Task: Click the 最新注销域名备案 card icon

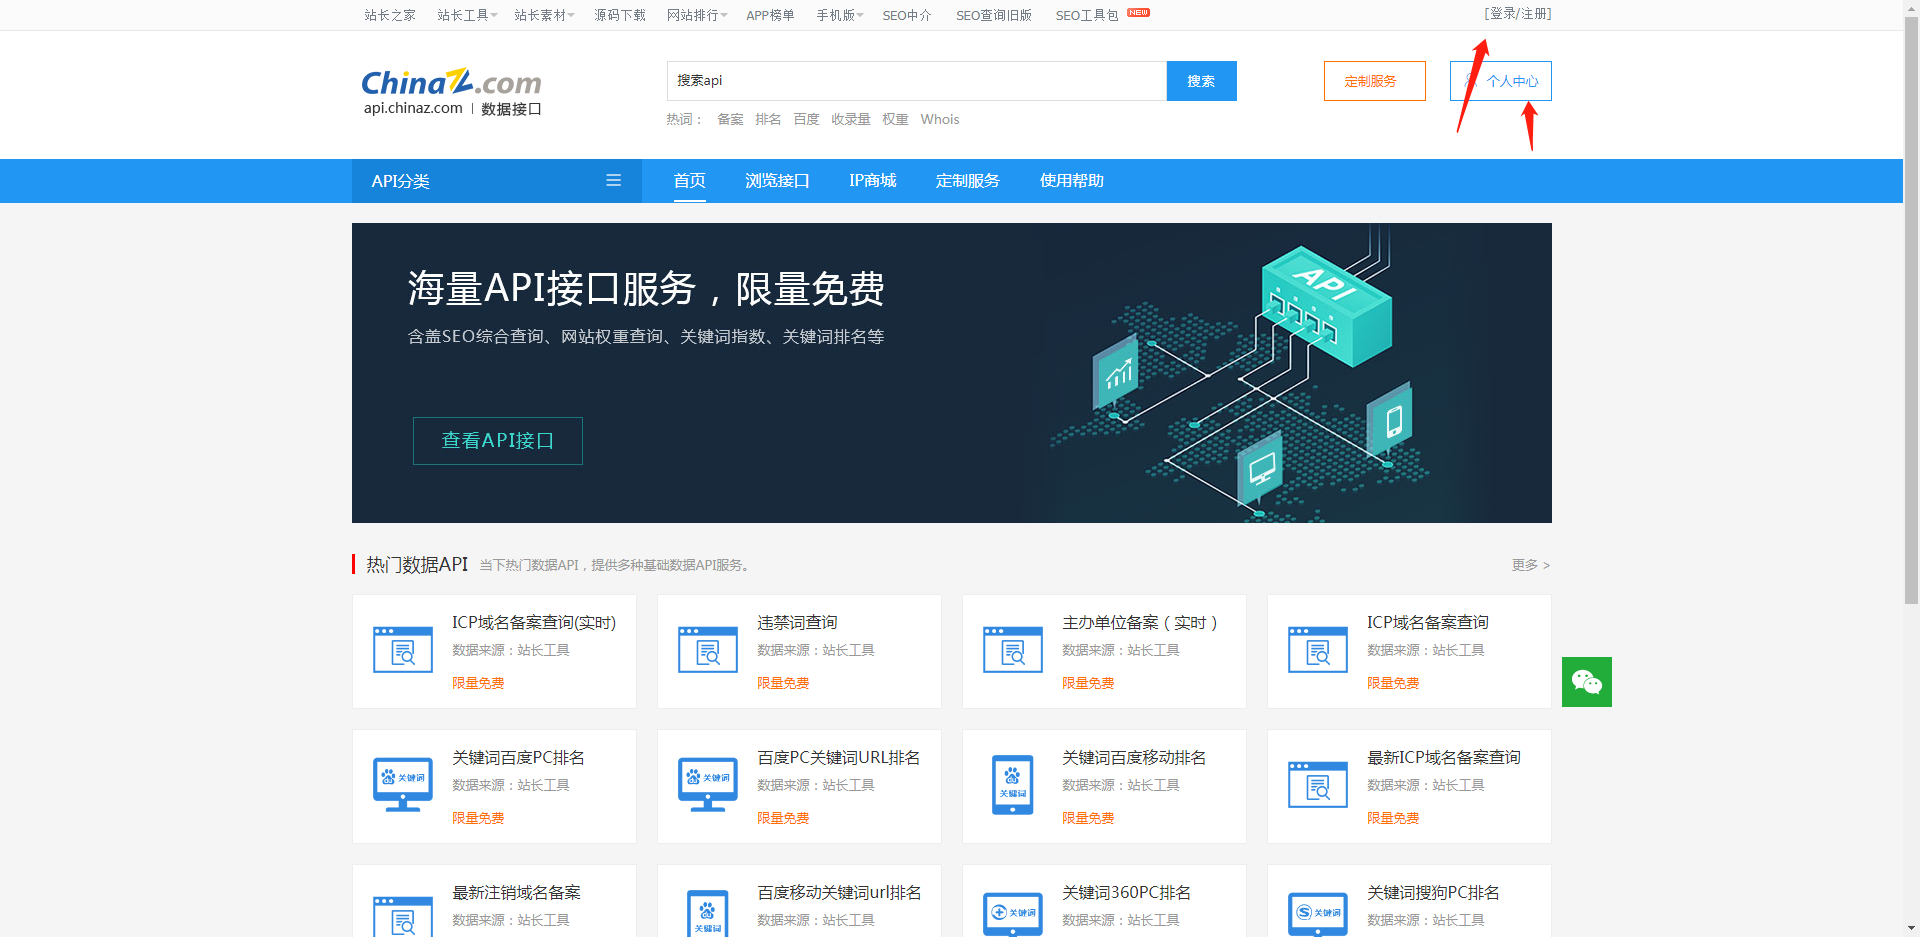Action: [403, 917]
